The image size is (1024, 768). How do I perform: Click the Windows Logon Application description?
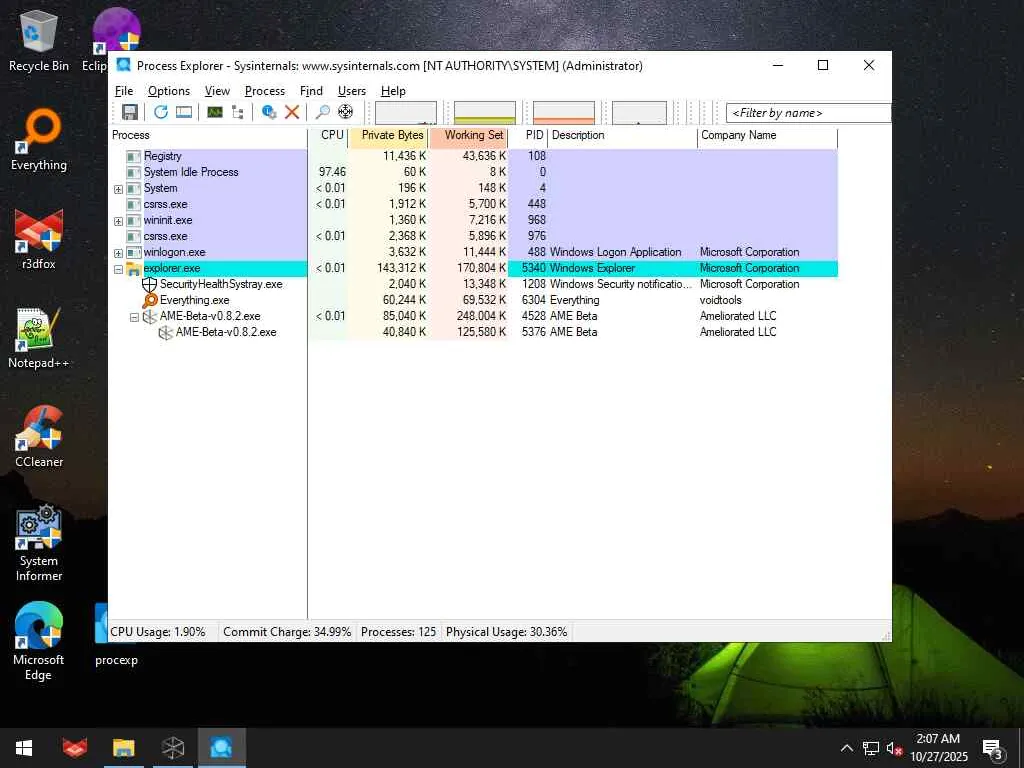(x=616, y=252)
